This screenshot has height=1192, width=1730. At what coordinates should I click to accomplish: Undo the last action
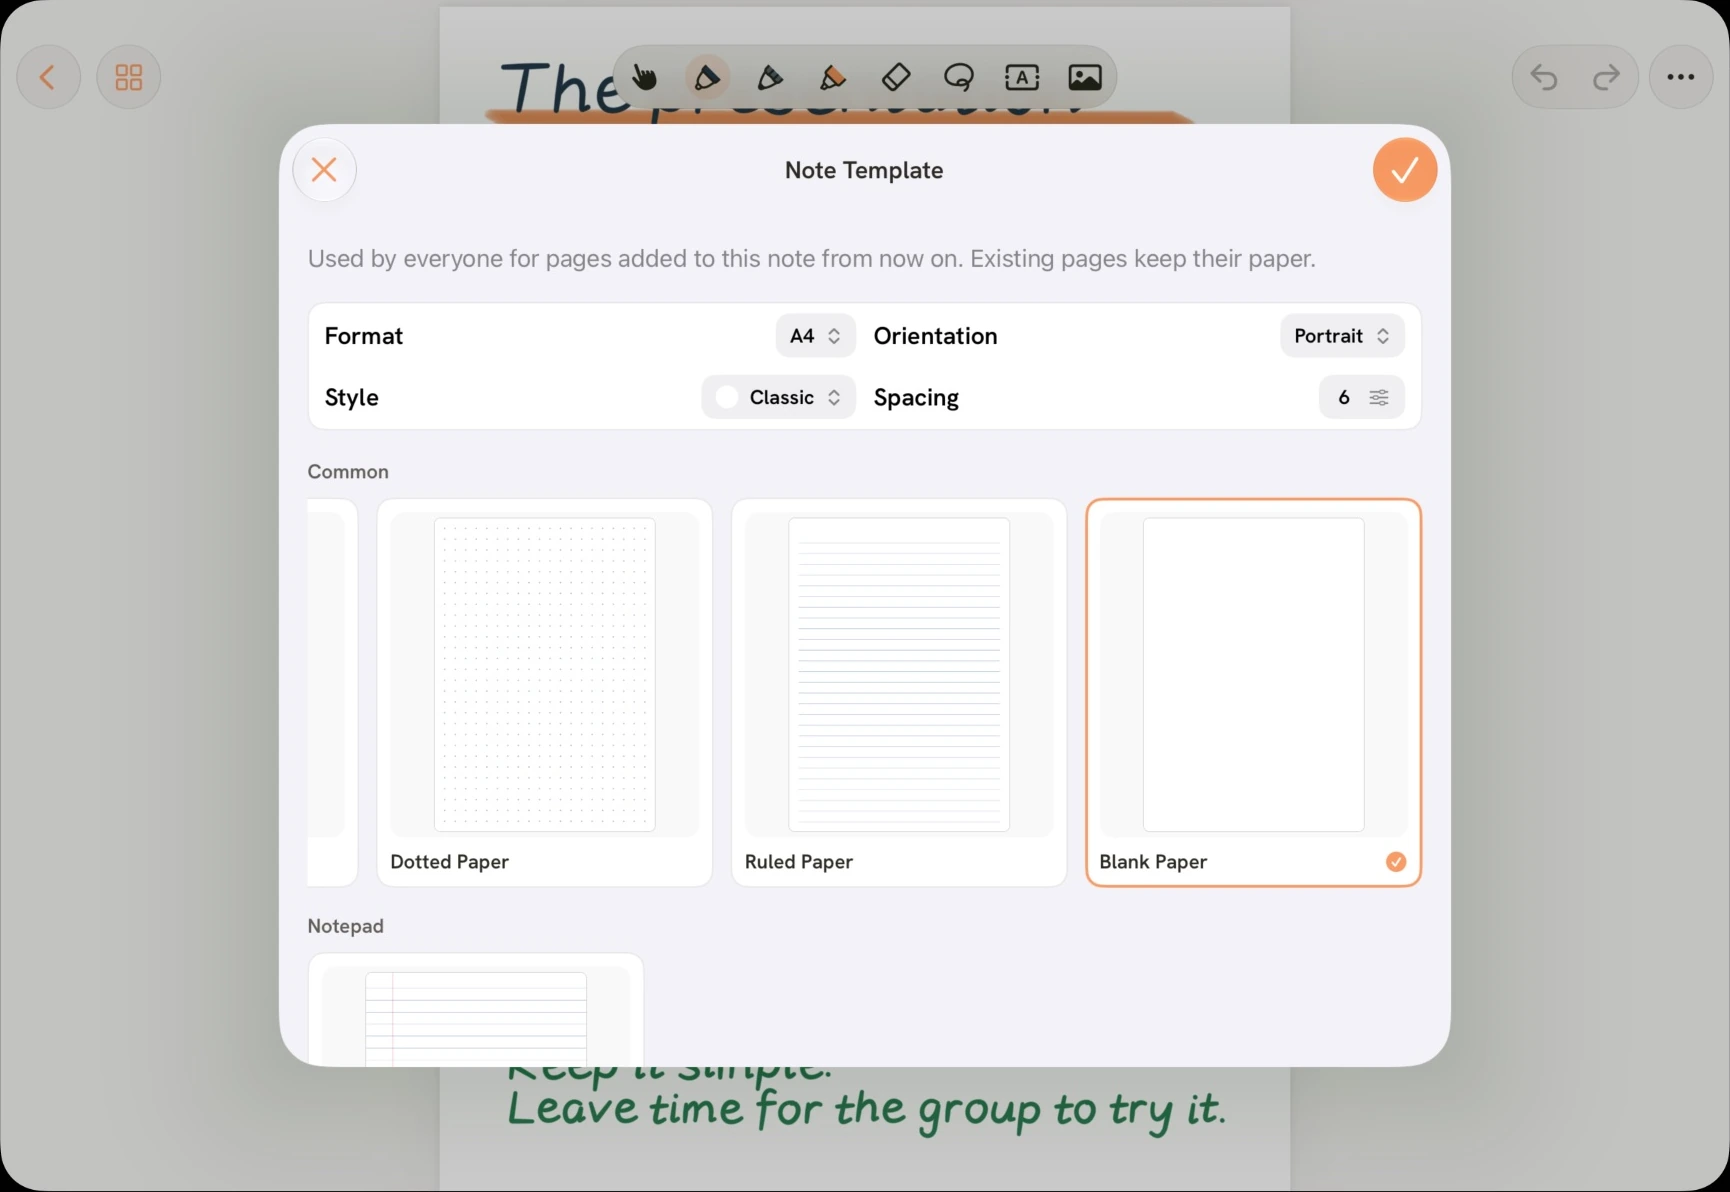point(1544,77)
